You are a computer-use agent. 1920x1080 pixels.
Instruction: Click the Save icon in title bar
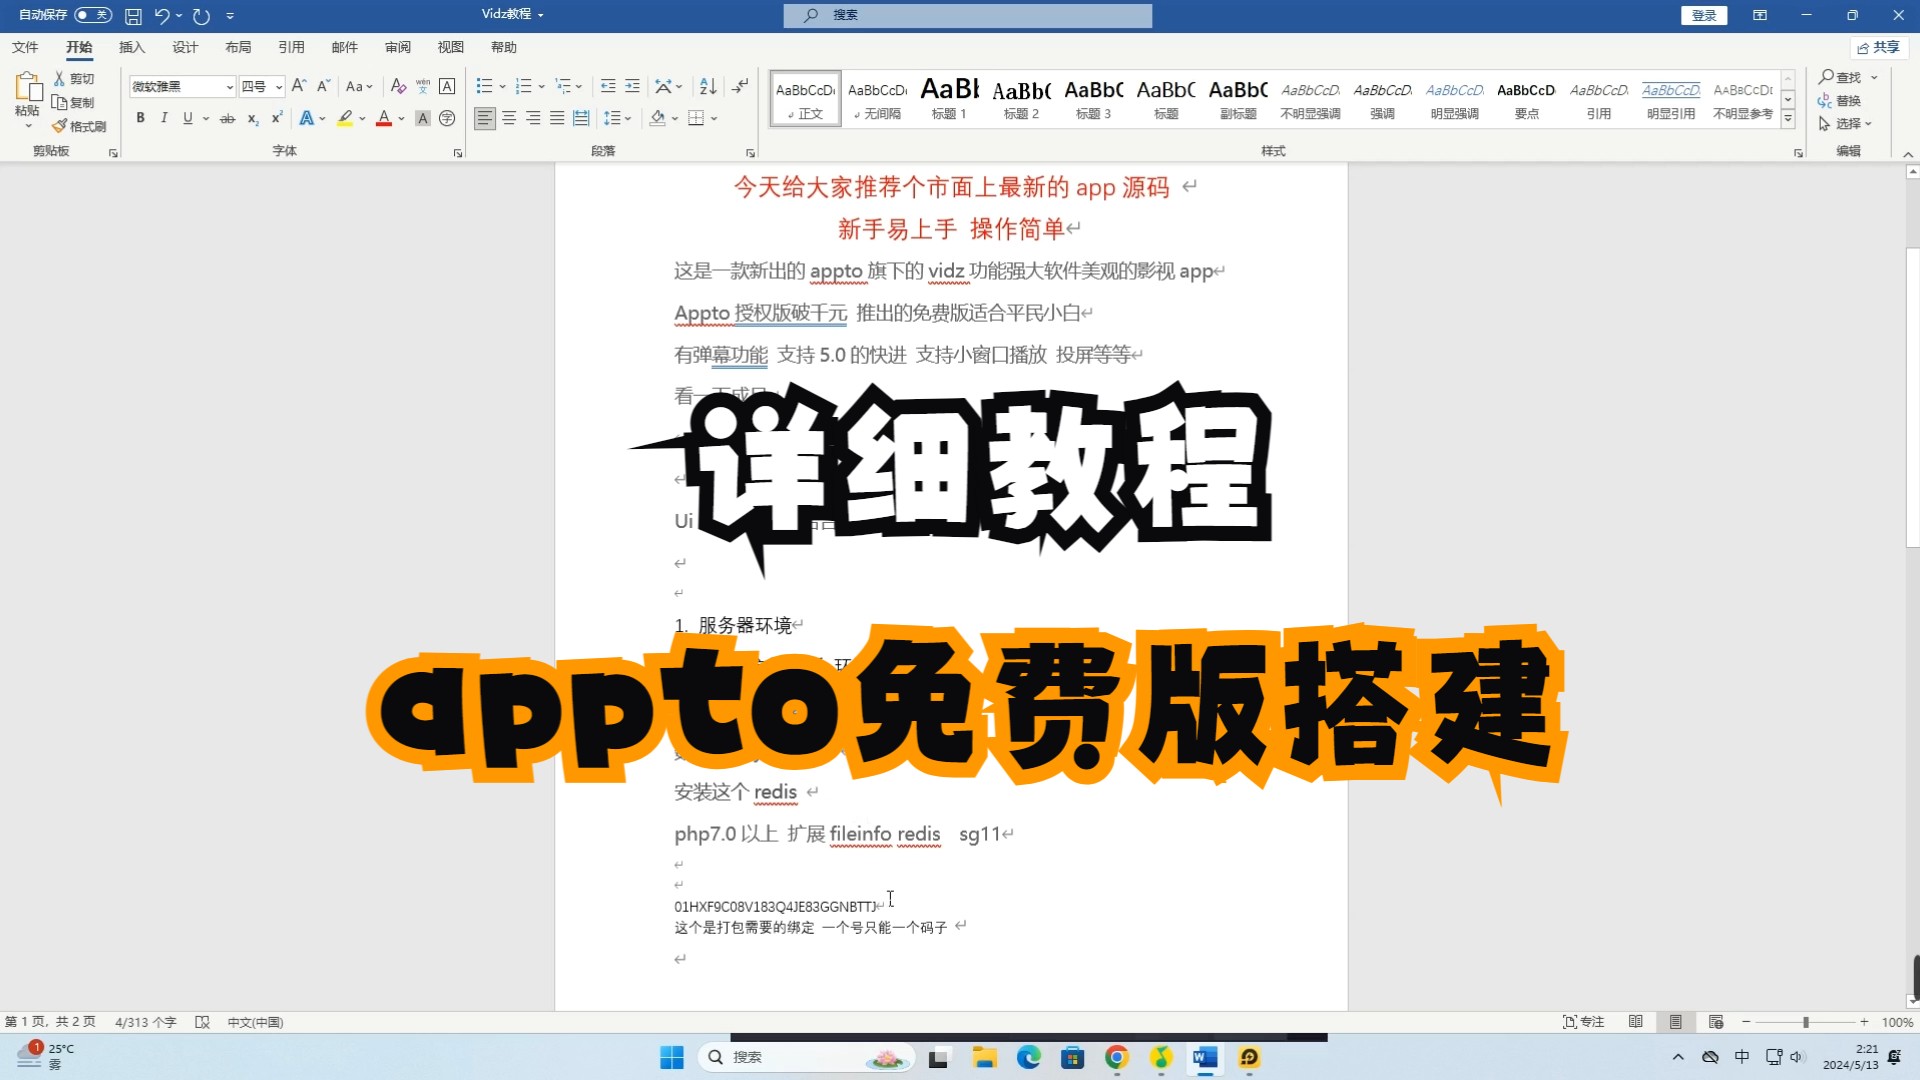(x=133, y=15)
